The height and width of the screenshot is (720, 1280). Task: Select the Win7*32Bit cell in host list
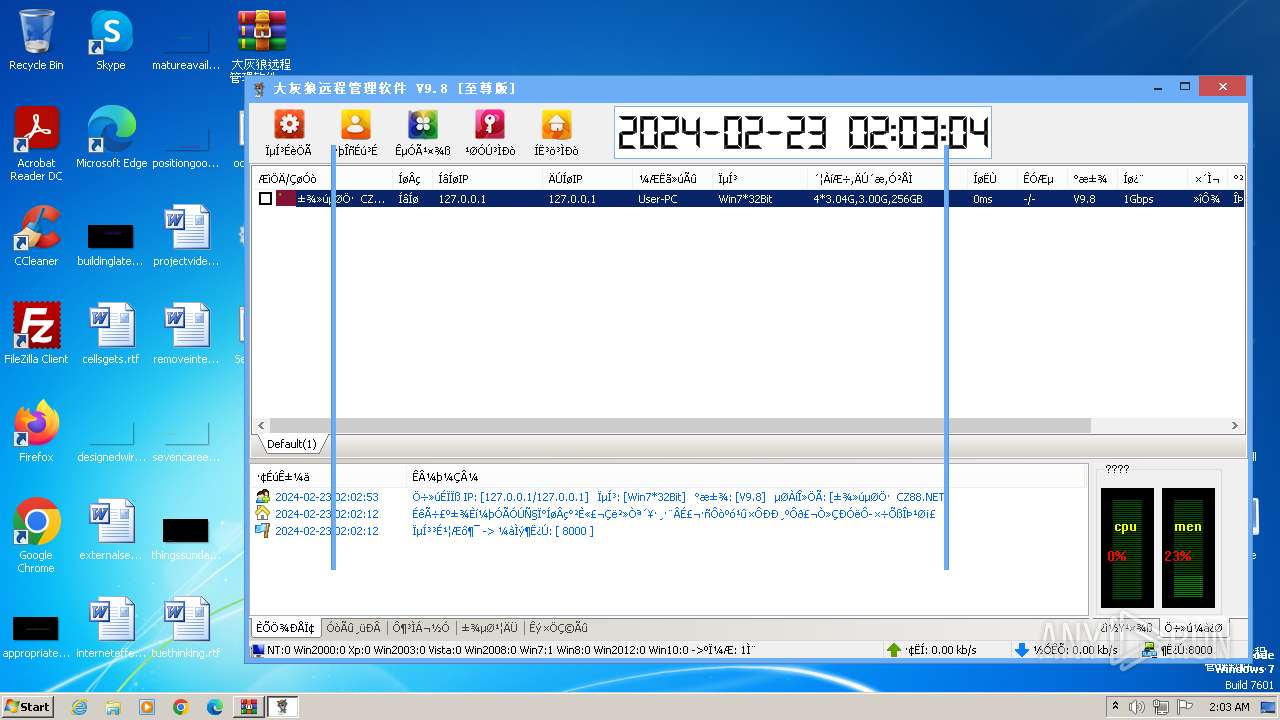click(x=745, y=199)
